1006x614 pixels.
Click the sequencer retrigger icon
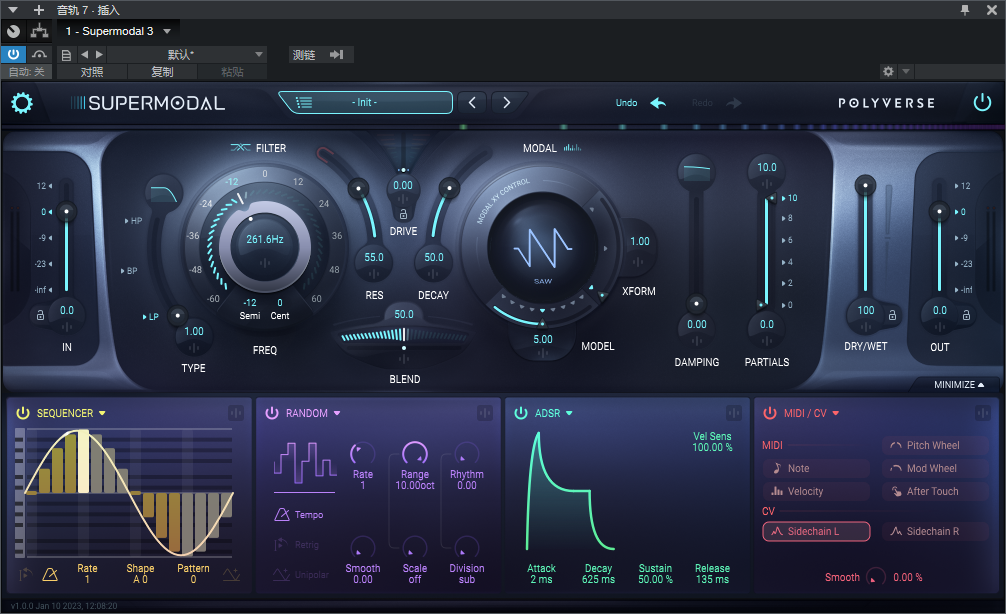pos(25,574)
